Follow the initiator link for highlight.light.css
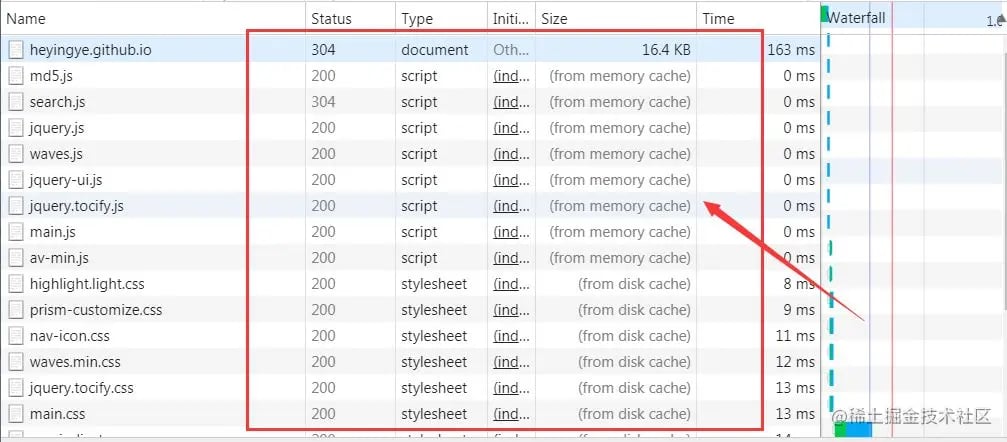Screen dimensions: 1007x442 click(511, 284)
